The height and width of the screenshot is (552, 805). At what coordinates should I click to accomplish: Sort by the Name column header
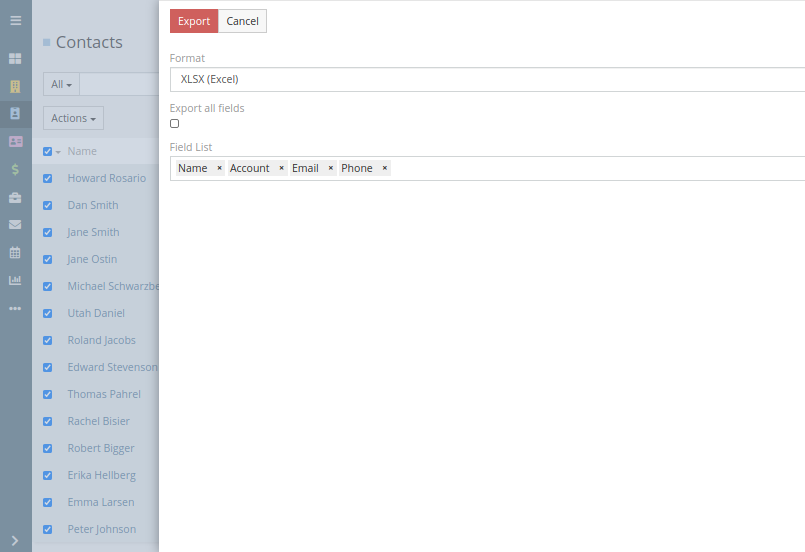point(82,151)
